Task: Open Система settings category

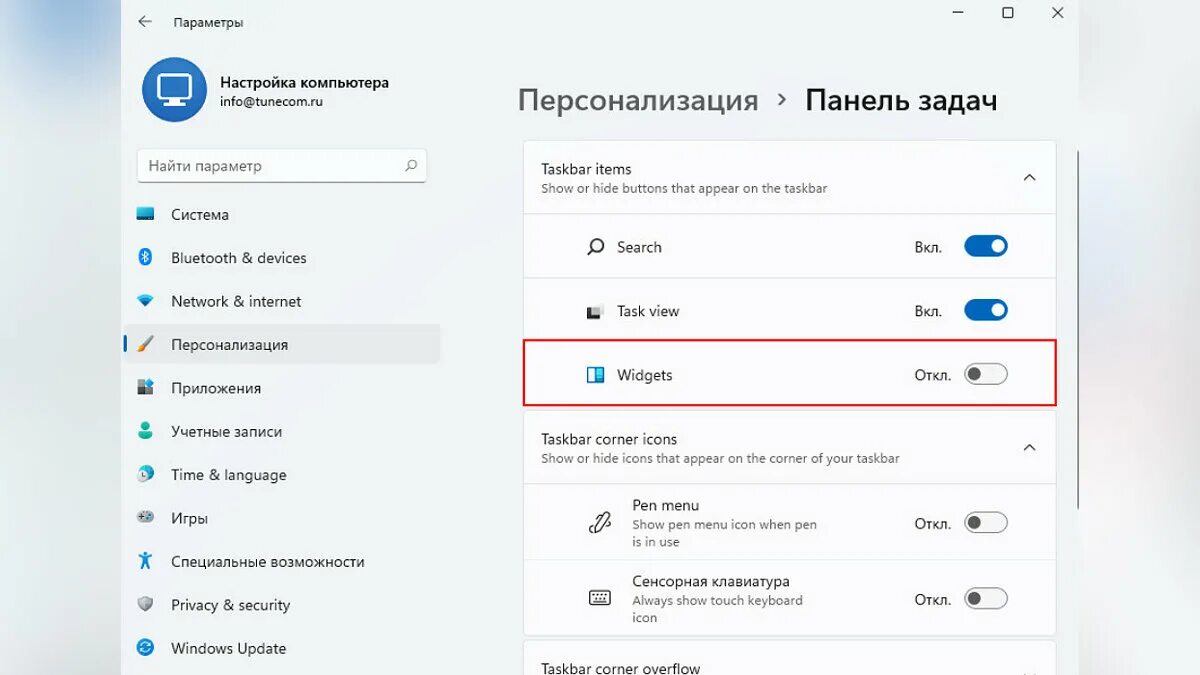Action: pyautogui.click(x=281, y=214)
